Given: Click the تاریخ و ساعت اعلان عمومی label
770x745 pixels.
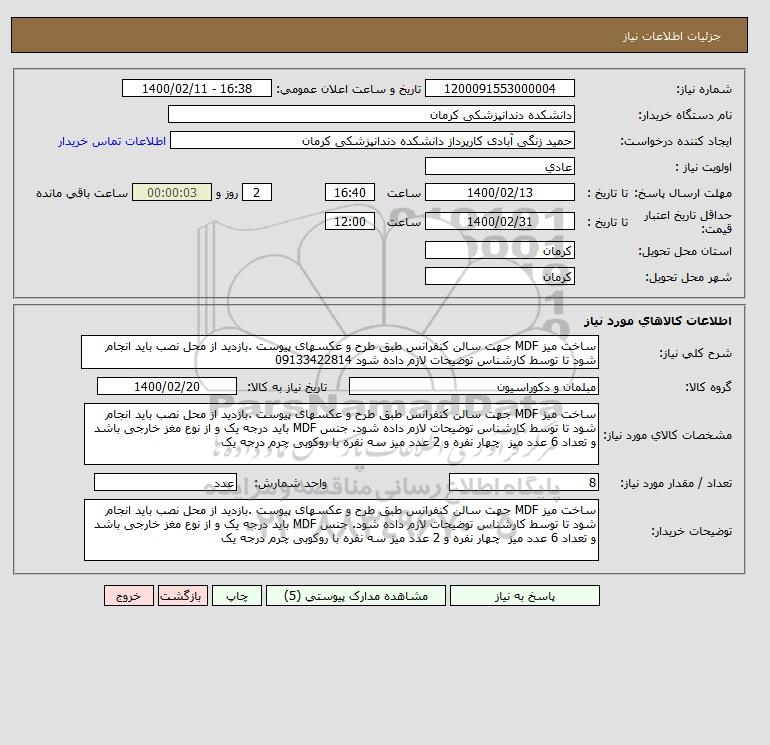Looking at the screenshot, I should pyautogui.click(x=349, y=89).
